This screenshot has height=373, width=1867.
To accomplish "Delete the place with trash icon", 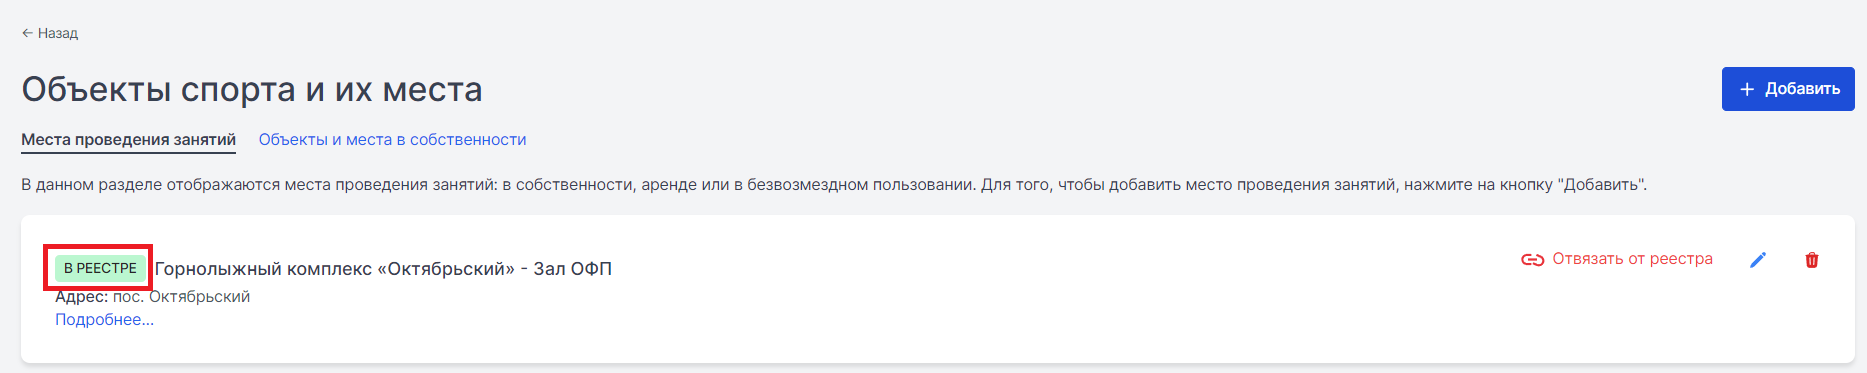I will pos(1811,260).
